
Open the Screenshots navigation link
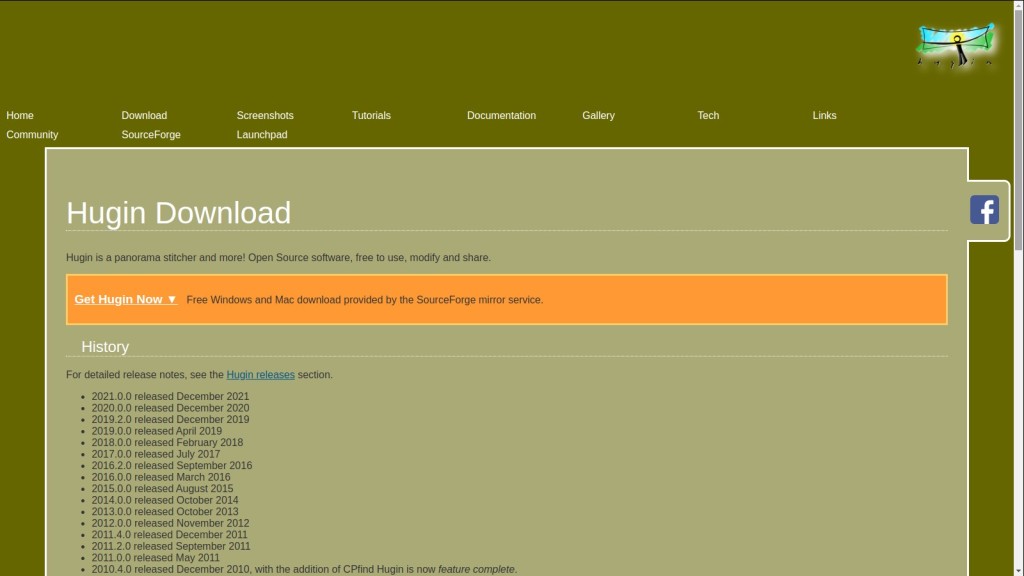265,116
